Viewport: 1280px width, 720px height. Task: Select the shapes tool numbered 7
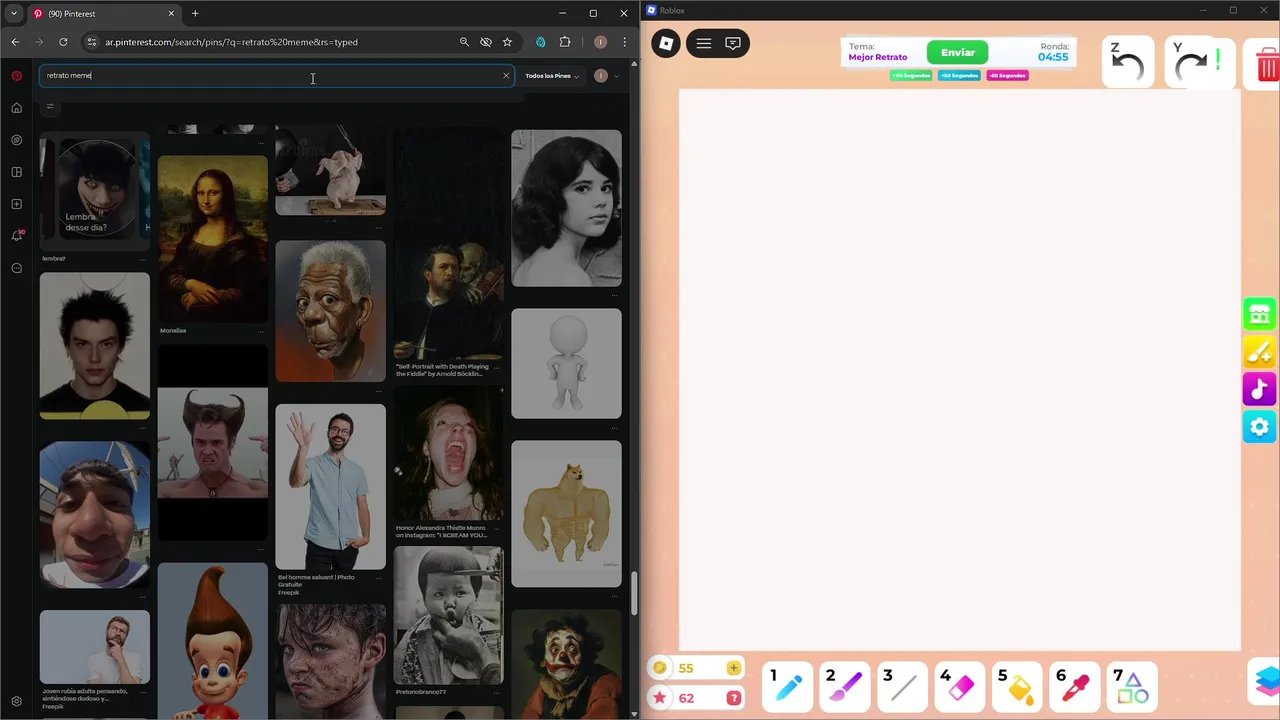click(x=1132, y=686)
